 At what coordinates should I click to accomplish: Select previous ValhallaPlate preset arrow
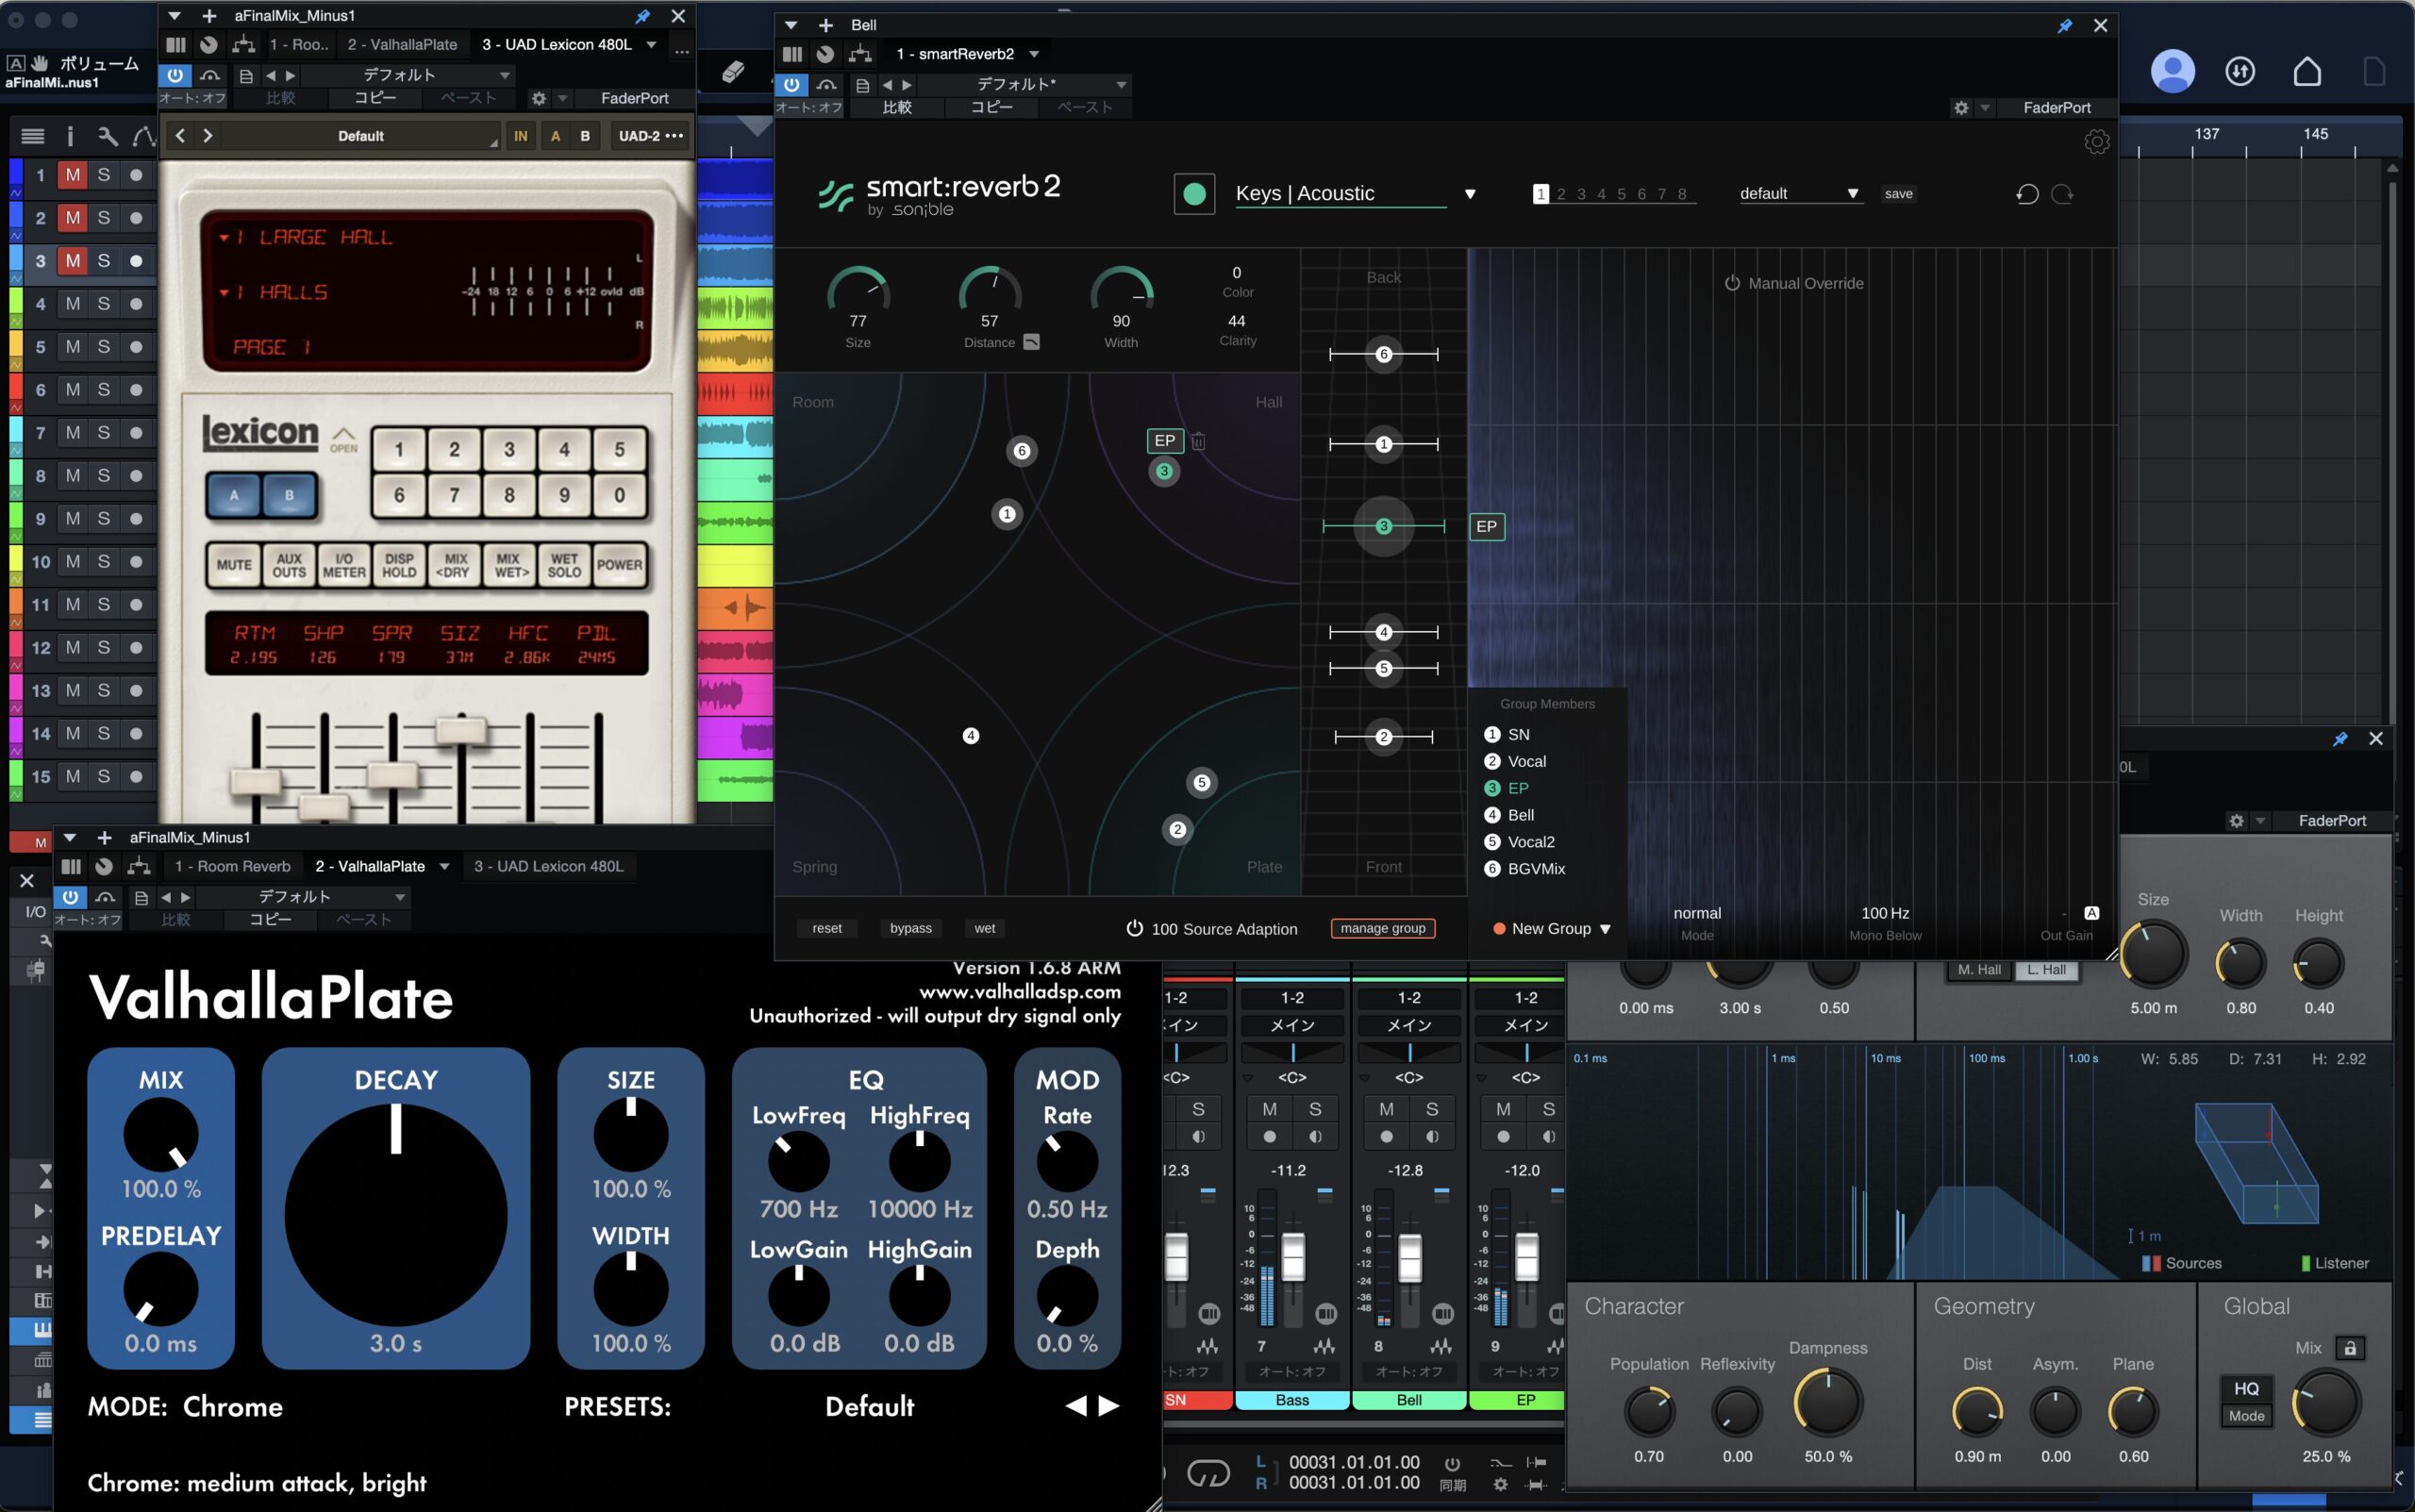(x=1076, y=1406)
